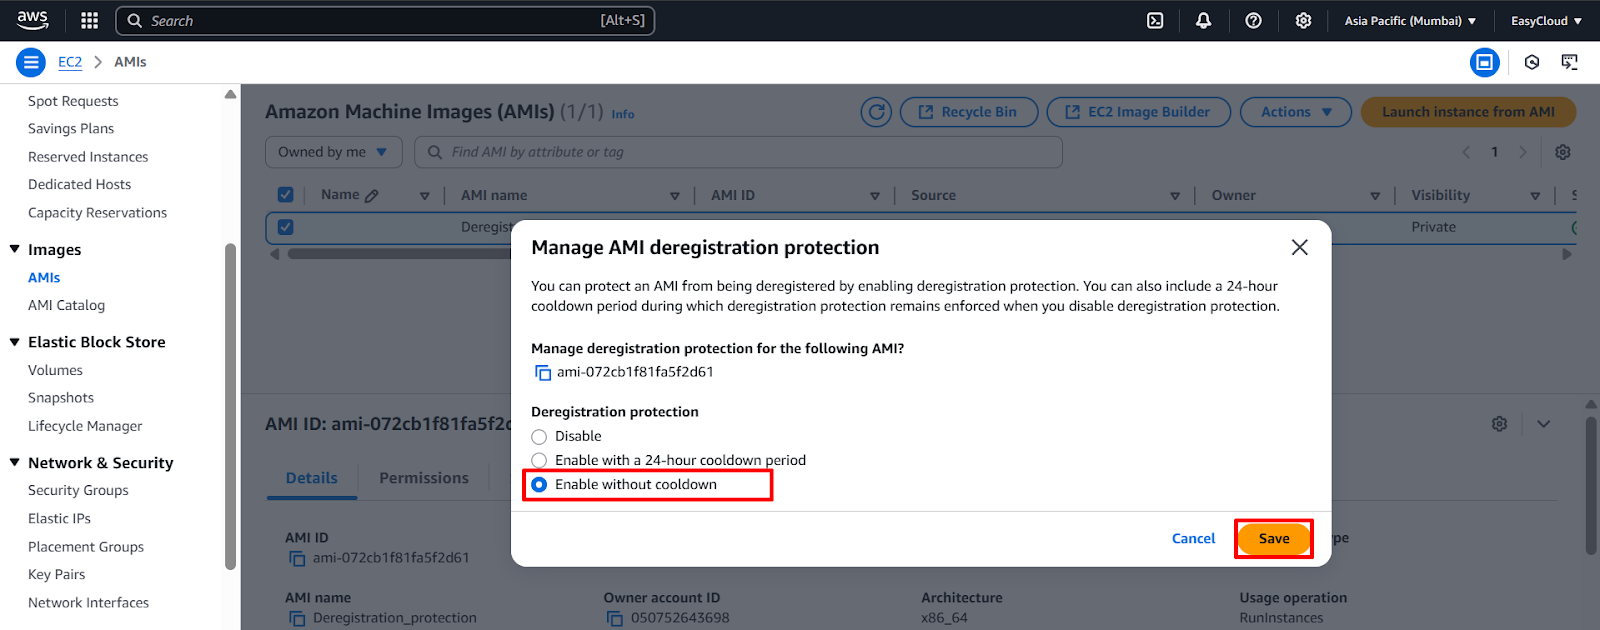Click the table horizontal scrollbar
Screen dimensions: 1600x630
400,254
